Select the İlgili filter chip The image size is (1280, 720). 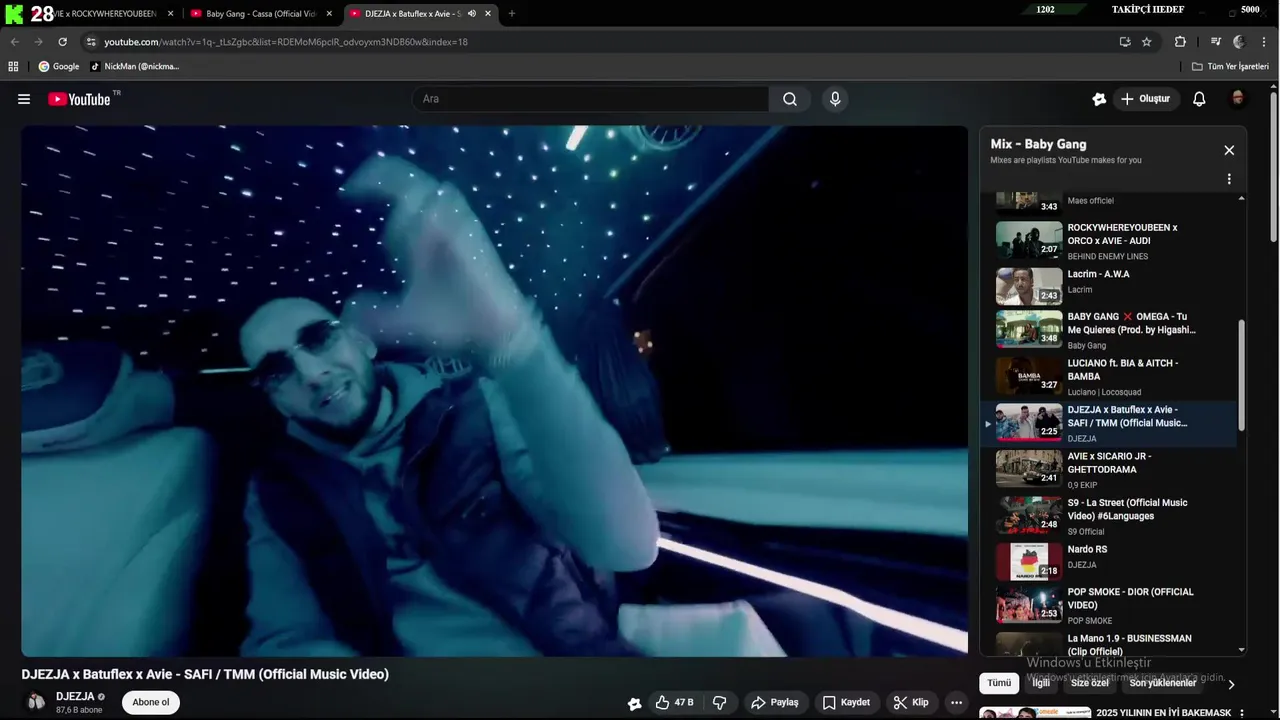coord(1041,683)
